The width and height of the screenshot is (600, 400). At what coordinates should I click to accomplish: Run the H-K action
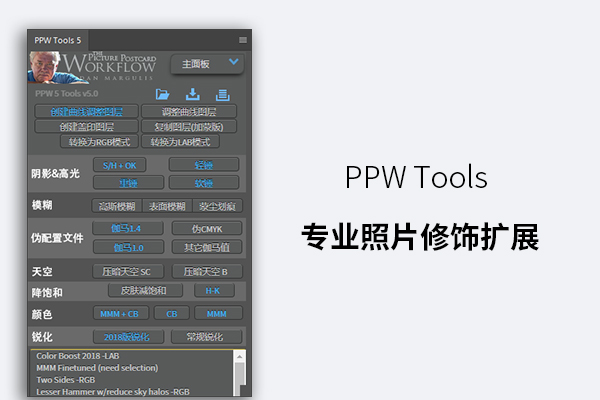tap(214, 291)
